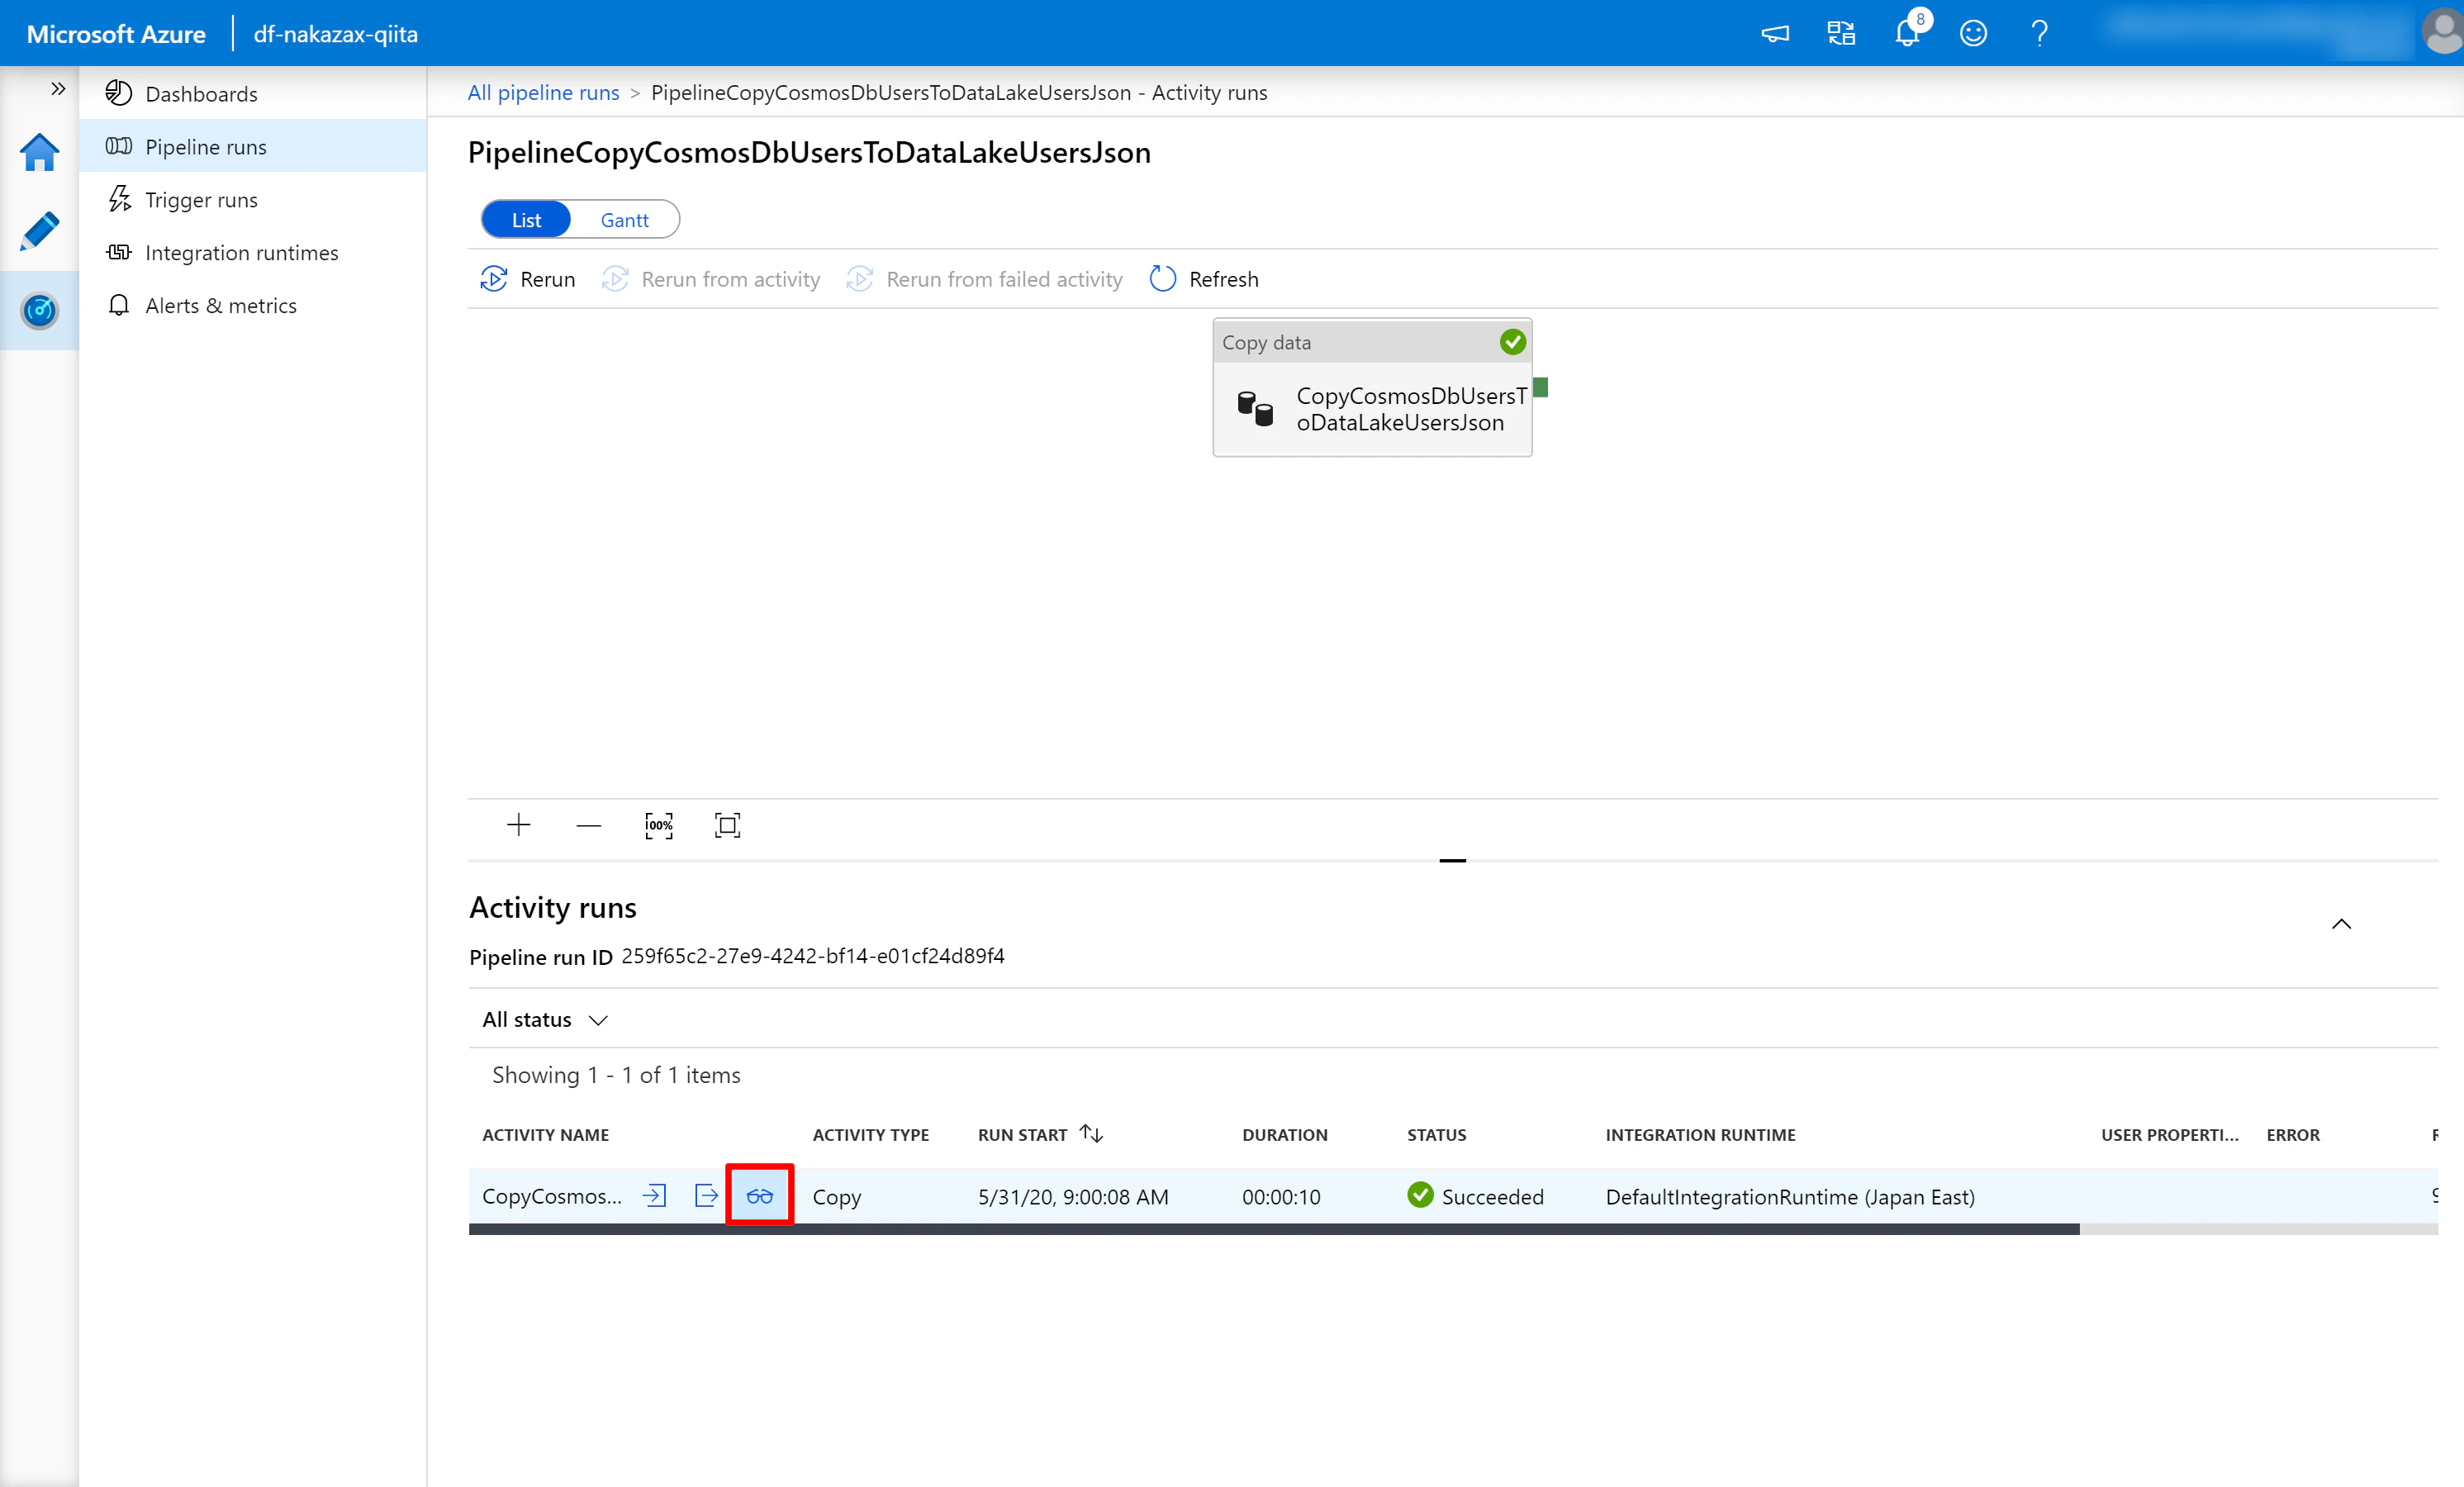Expand the left navigation rail chevron
Viewport: 2464px width, 1487px height.
pyautogui.click(x=58, y=89)
